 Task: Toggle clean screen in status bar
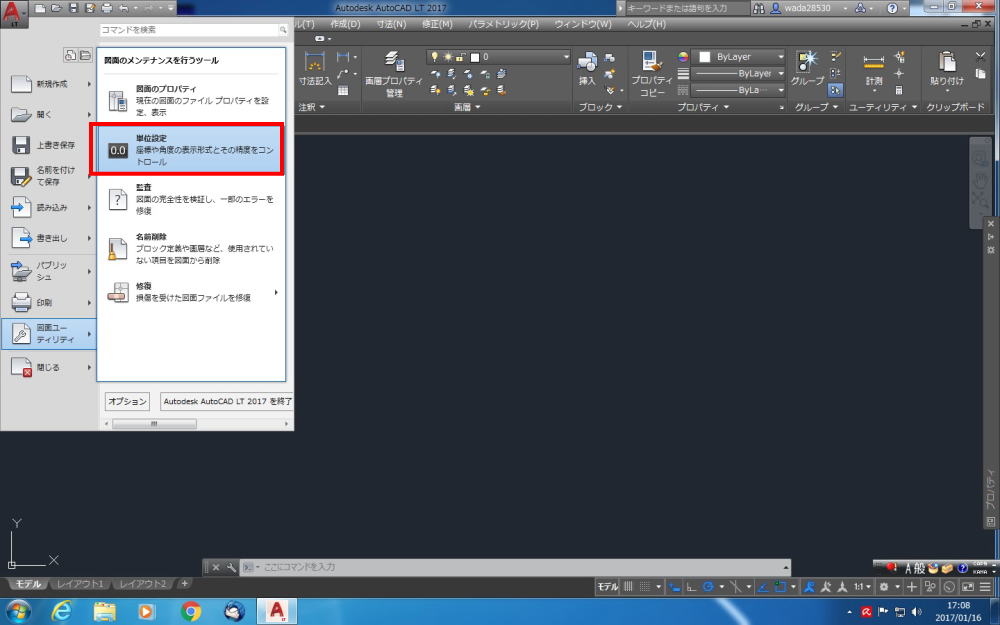(x=968, y=587)
